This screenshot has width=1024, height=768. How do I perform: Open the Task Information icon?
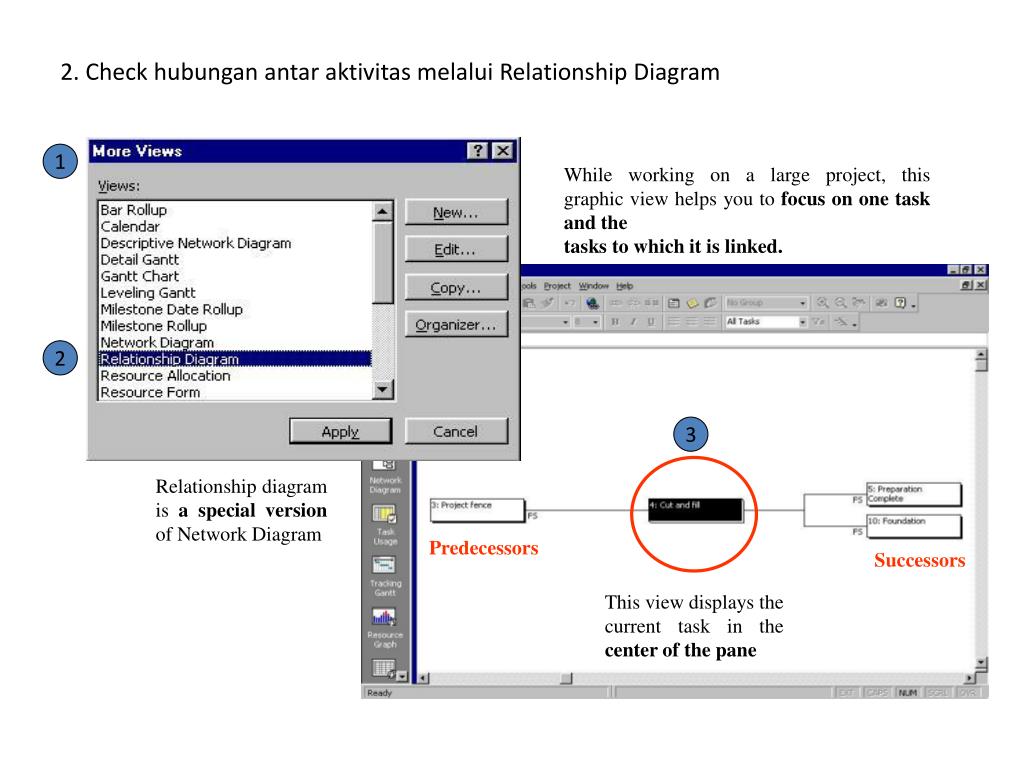tap(674, 303)
